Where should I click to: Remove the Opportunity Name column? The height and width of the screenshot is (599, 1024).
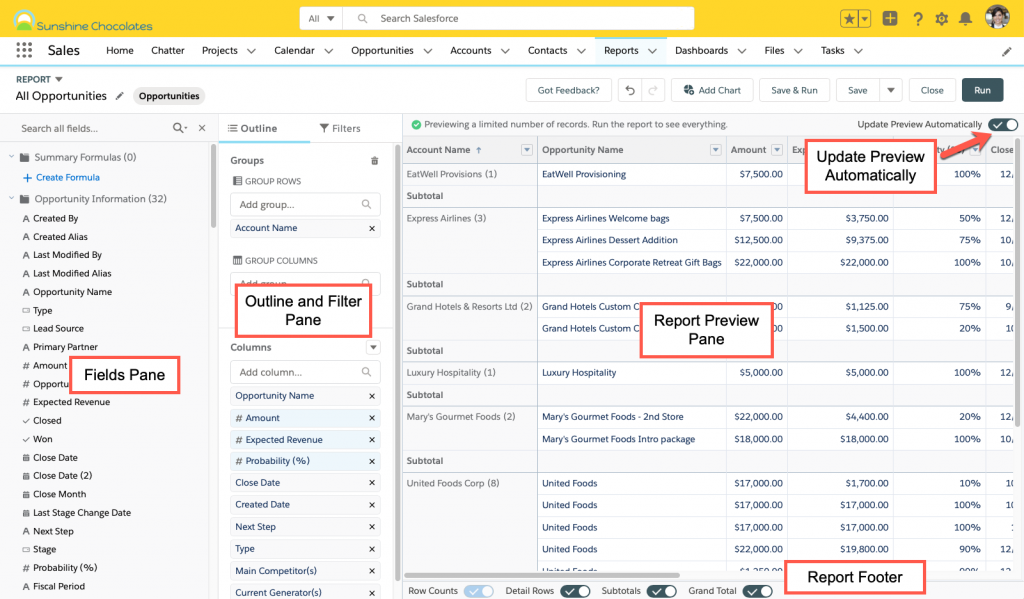click(372, 396)
